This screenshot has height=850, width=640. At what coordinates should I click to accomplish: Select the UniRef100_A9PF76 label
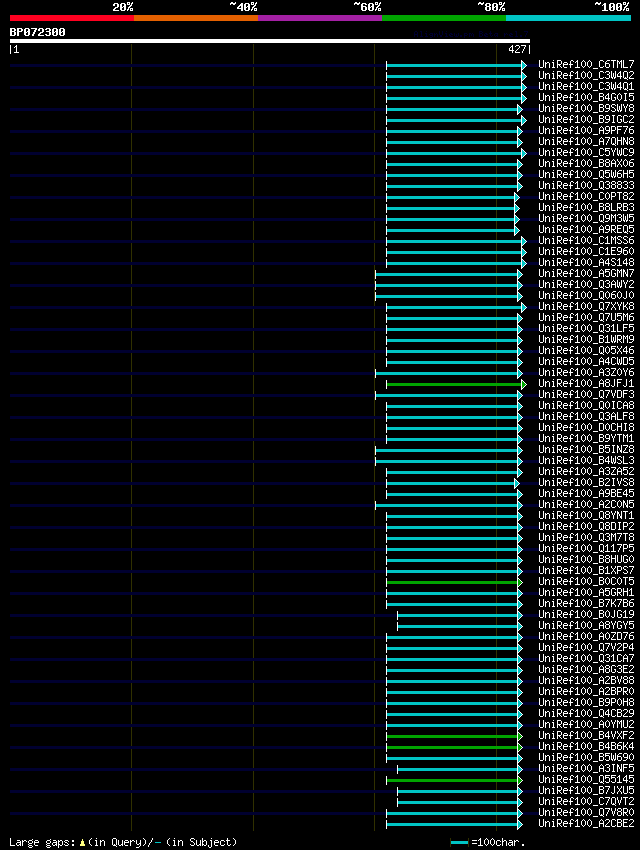[586, 131]
